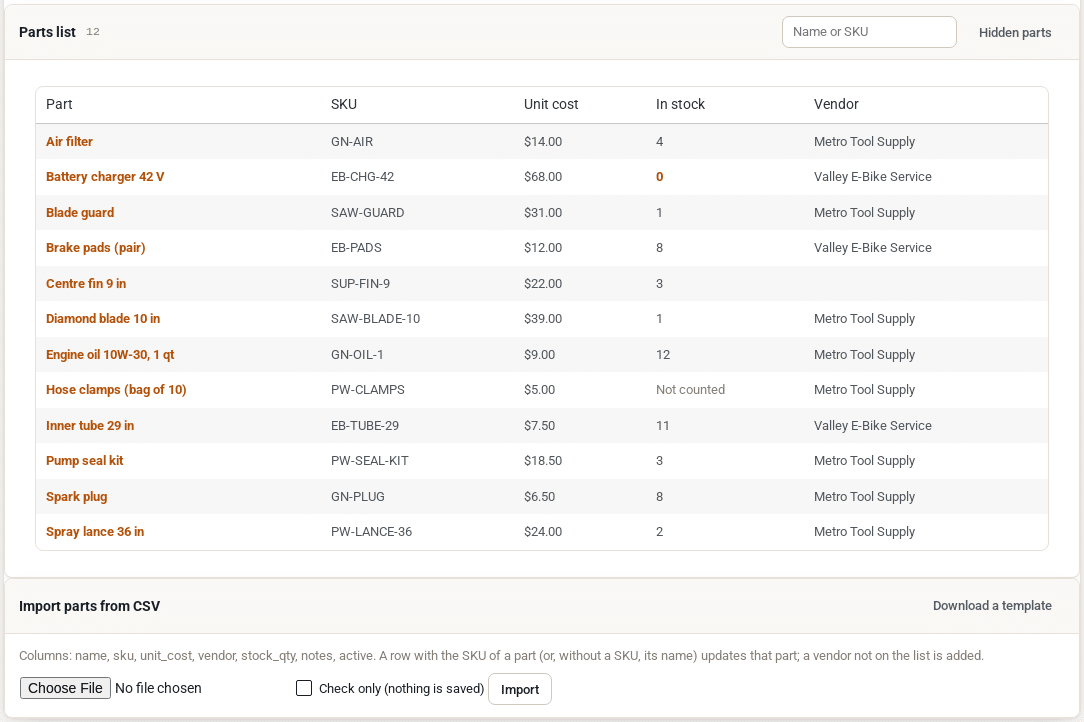Image resolution: width=1084 pixels, height=722 pixels.
Task: Click the $7.50 unit cost value
Action: (539, 425)
